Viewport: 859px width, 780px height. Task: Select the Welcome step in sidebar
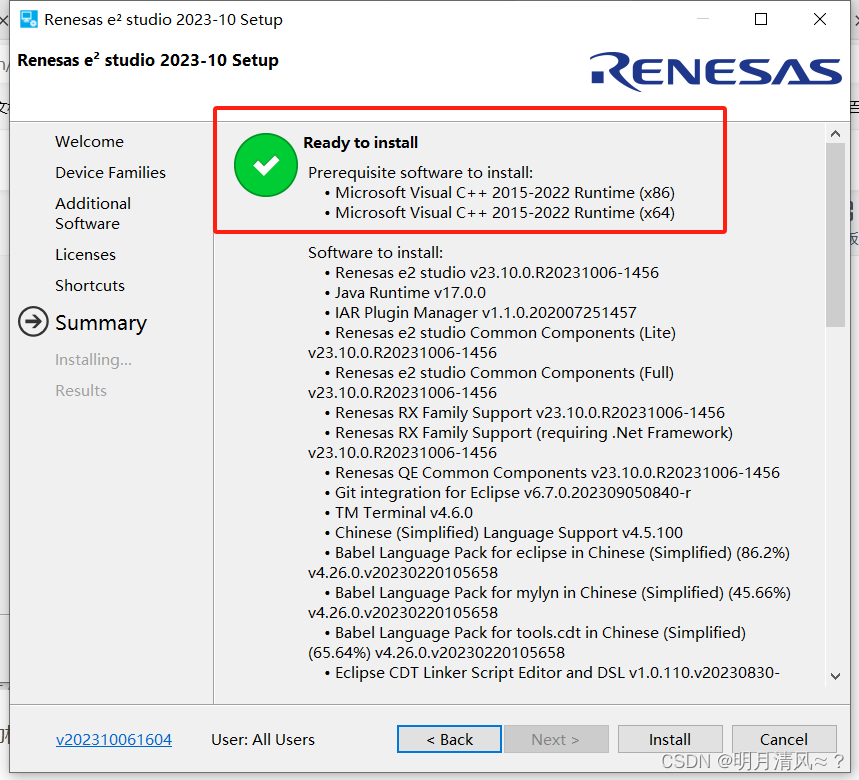click(89, 141)
